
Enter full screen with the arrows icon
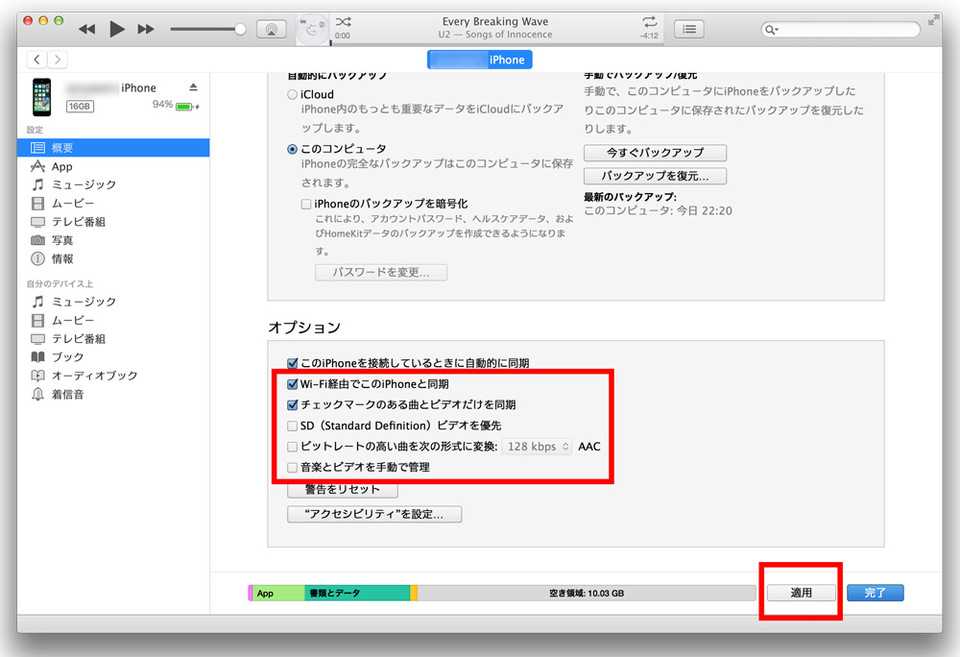pyautogui.click(x=933, y=20)
